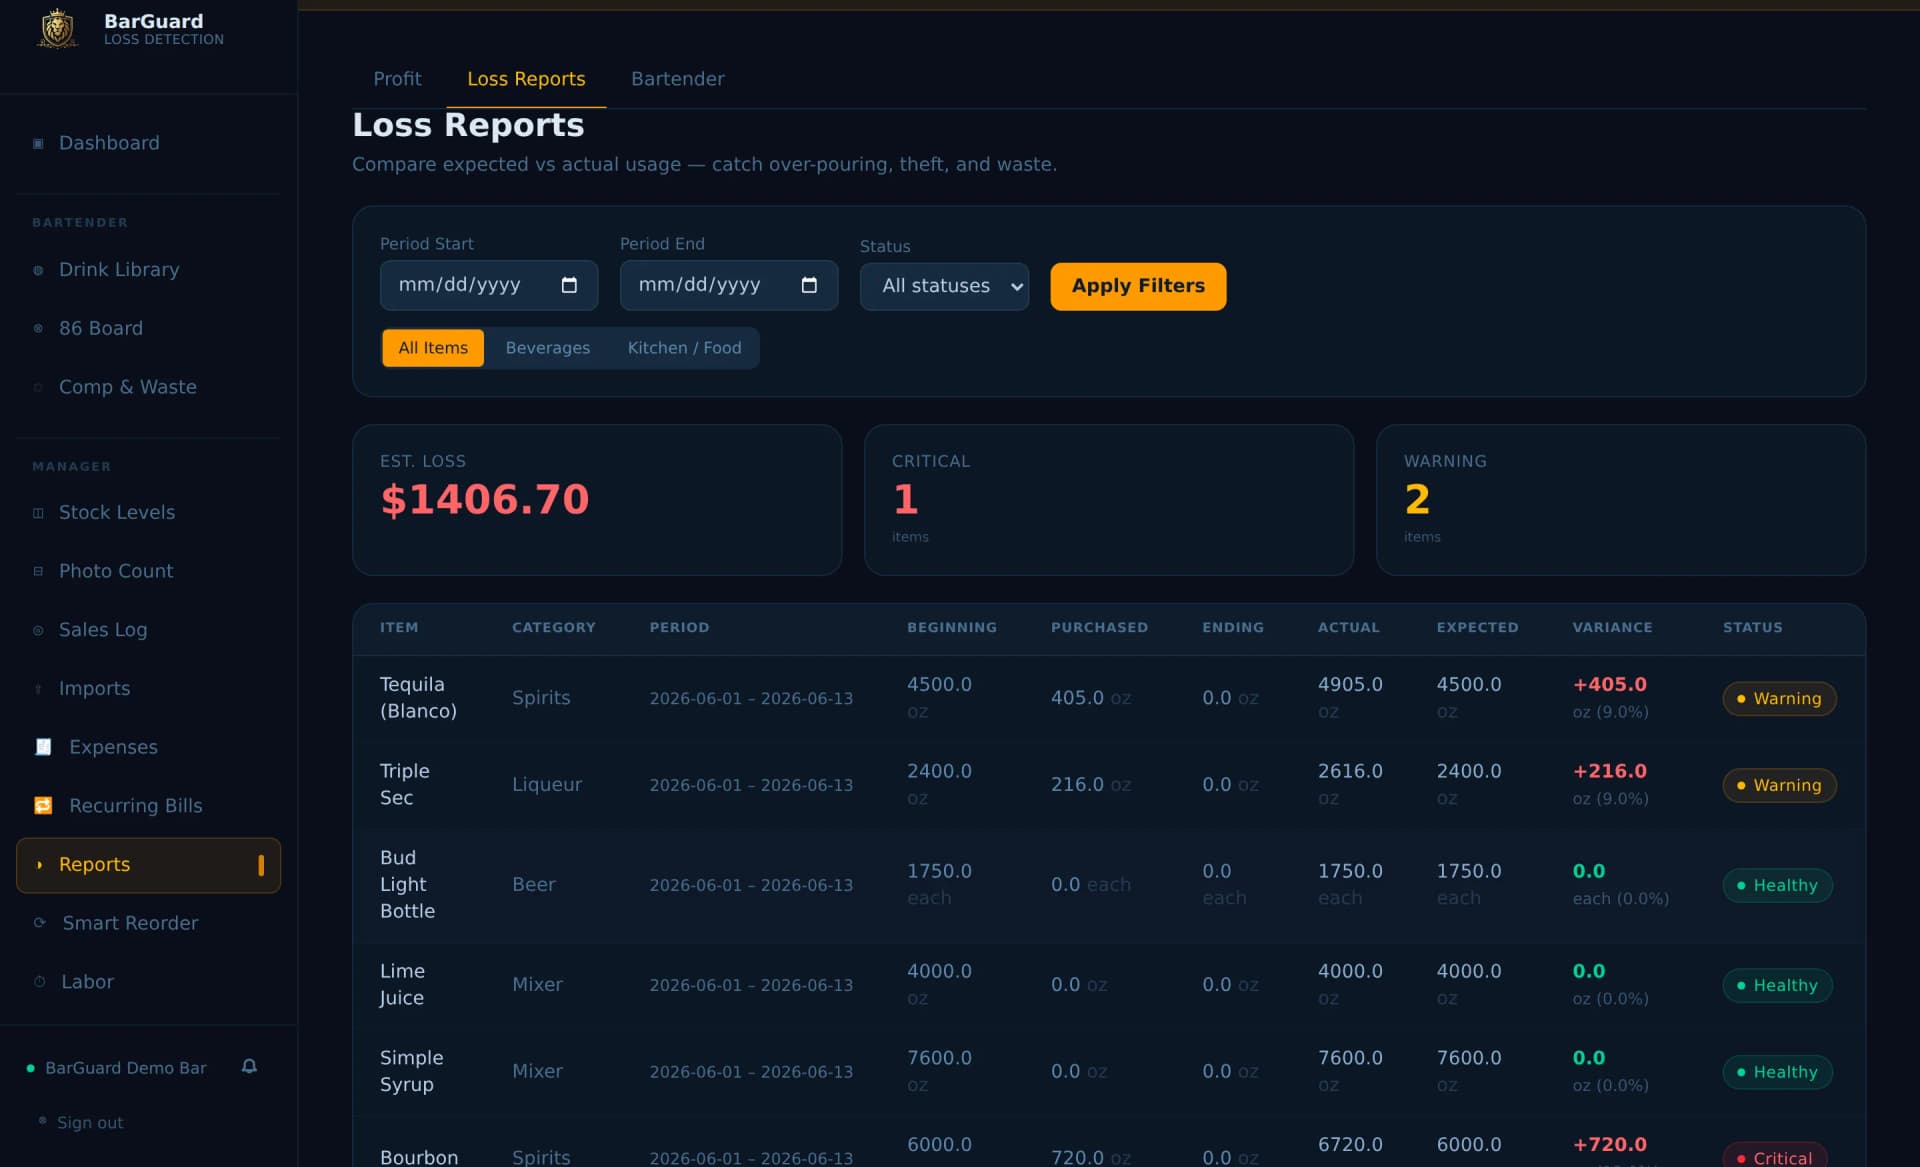Click the Expenses receipt icon
The image size is (1920, 1167).
pyautogui.click(x=43, y=747)
